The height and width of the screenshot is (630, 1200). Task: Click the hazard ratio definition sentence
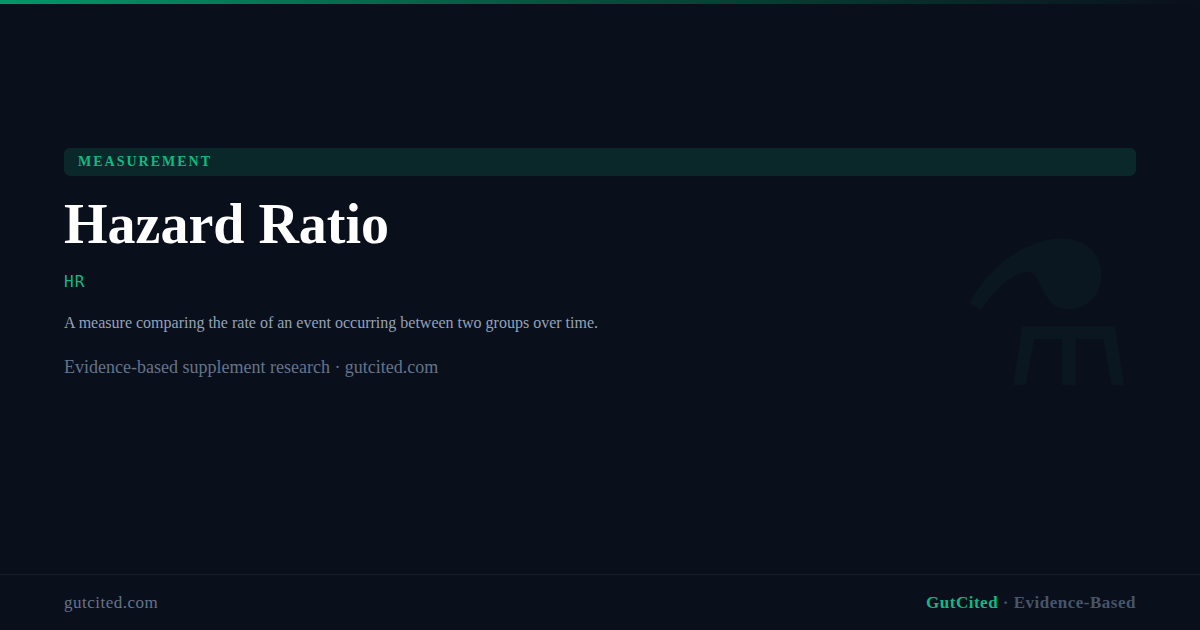coord(331,323)
